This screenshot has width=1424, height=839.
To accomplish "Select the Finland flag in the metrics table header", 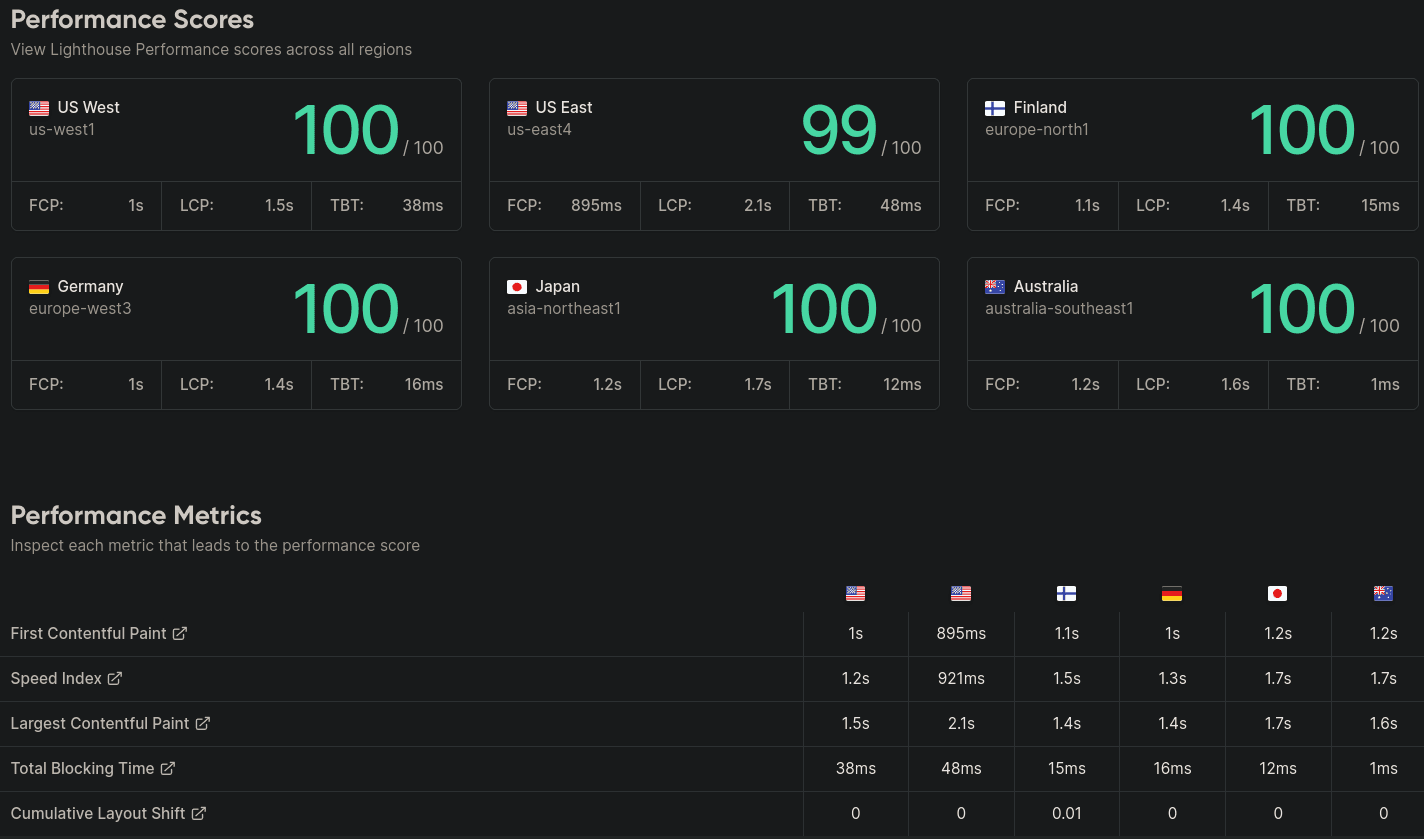I will pos(1066,593).
